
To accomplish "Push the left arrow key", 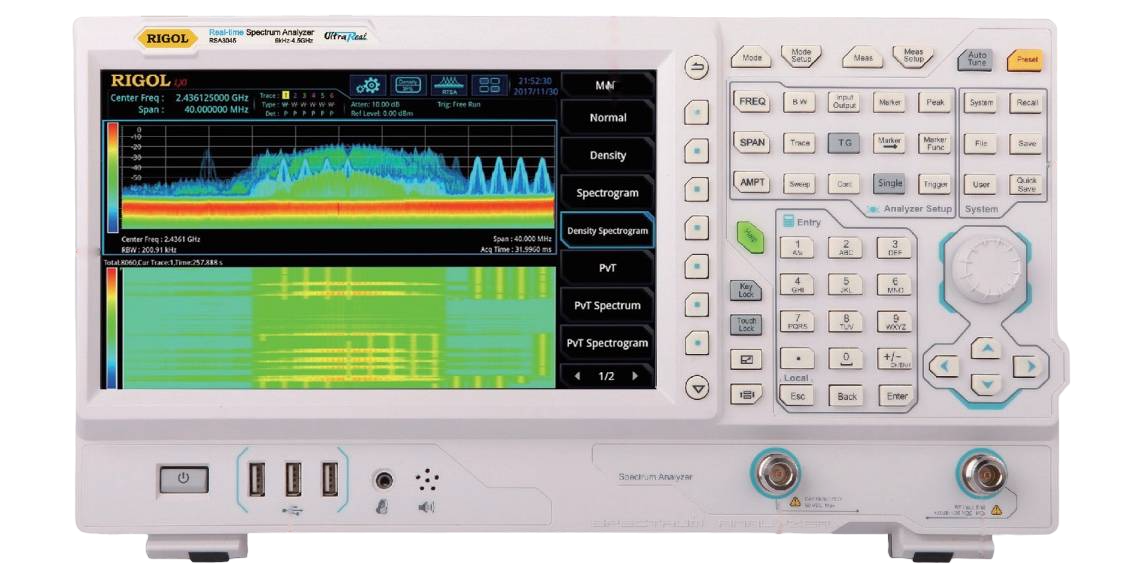I will point(944,366).
